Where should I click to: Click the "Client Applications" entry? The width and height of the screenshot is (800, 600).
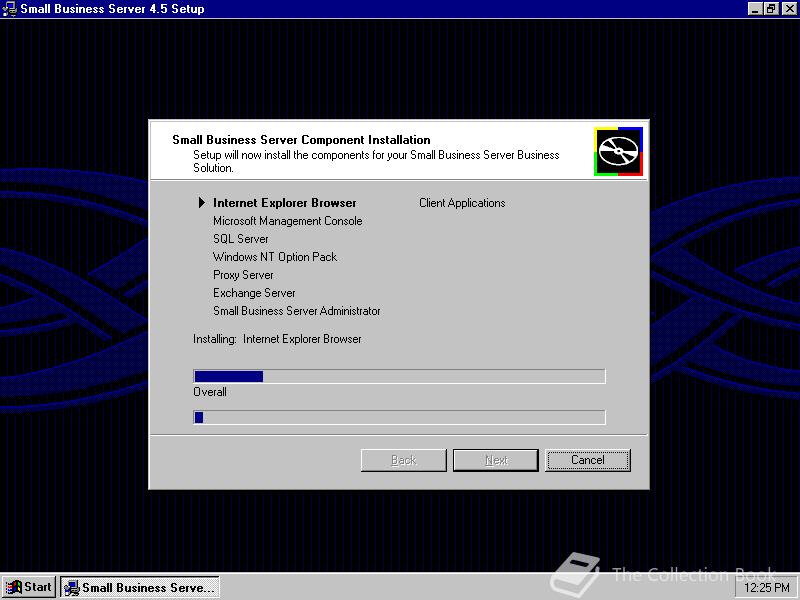(462, 203)
